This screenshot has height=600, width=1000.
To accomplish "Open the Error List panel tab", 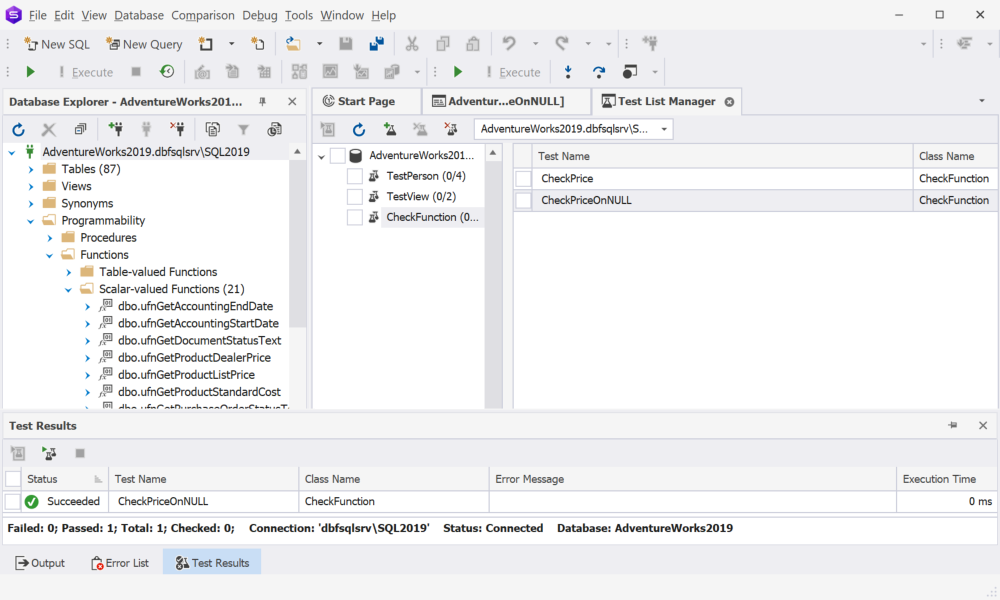I will coord(119,563).
